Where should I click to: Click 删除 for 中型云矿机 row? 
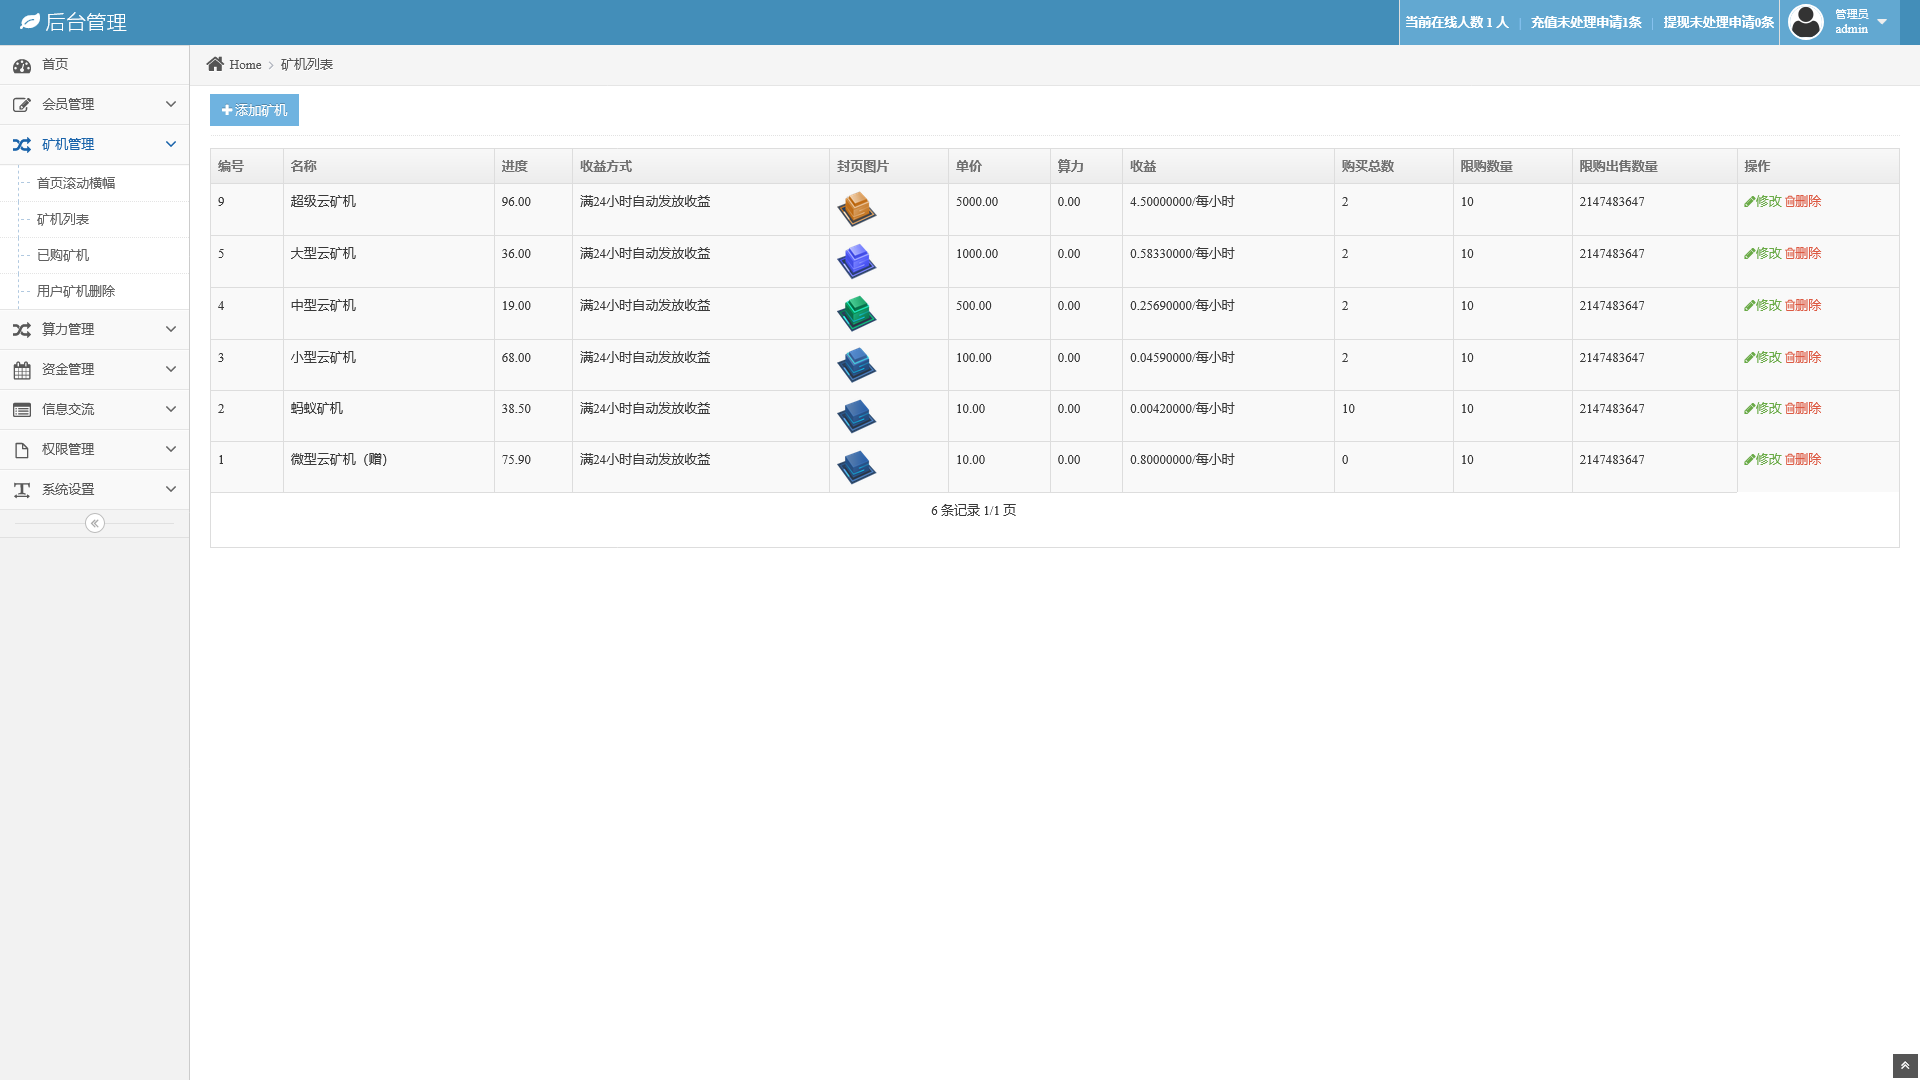1803,305
